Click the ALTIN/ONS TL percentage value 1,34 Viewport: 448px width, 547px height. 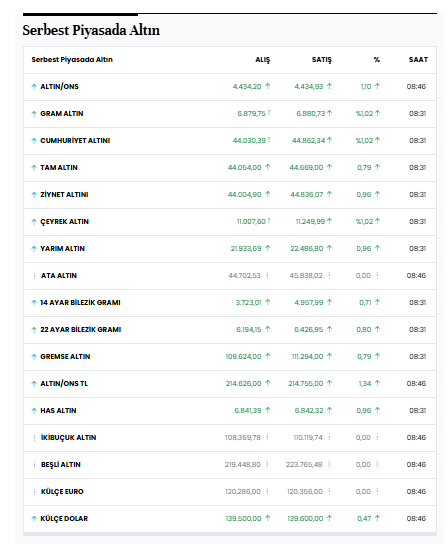click(x=365, y=384)
